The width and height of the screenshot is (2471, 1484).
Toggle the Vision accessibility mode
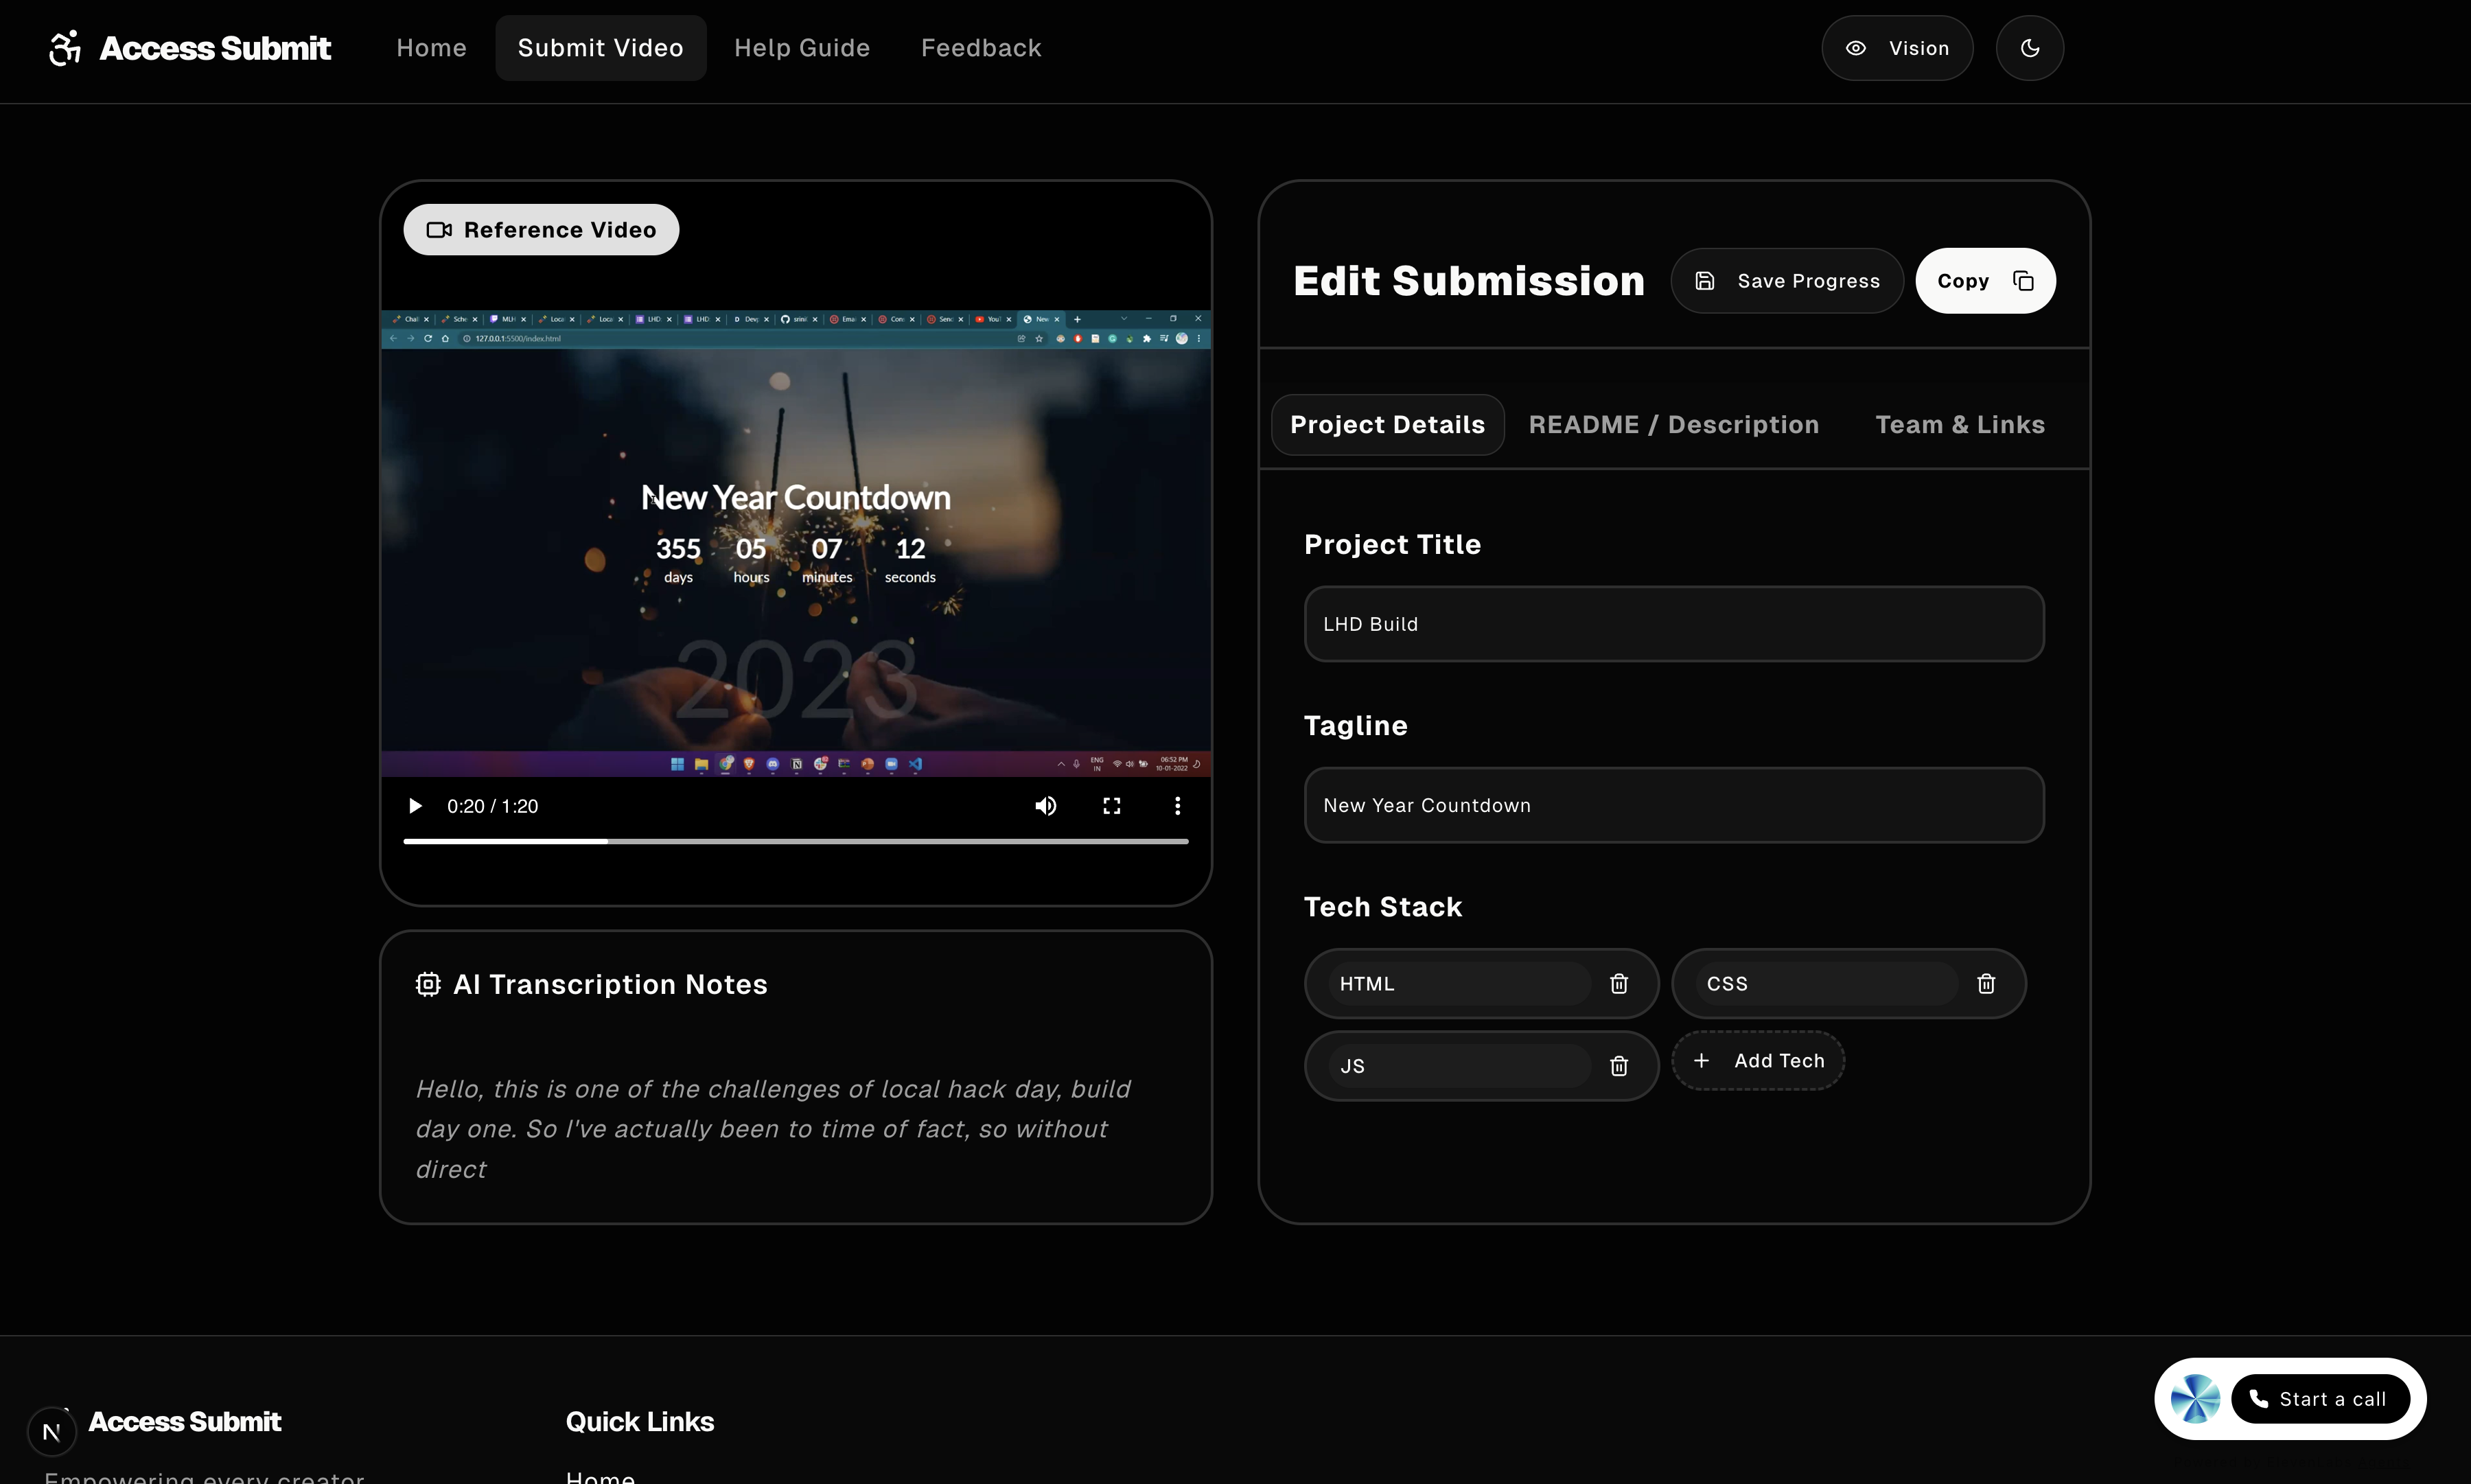tap(1896, 48)
